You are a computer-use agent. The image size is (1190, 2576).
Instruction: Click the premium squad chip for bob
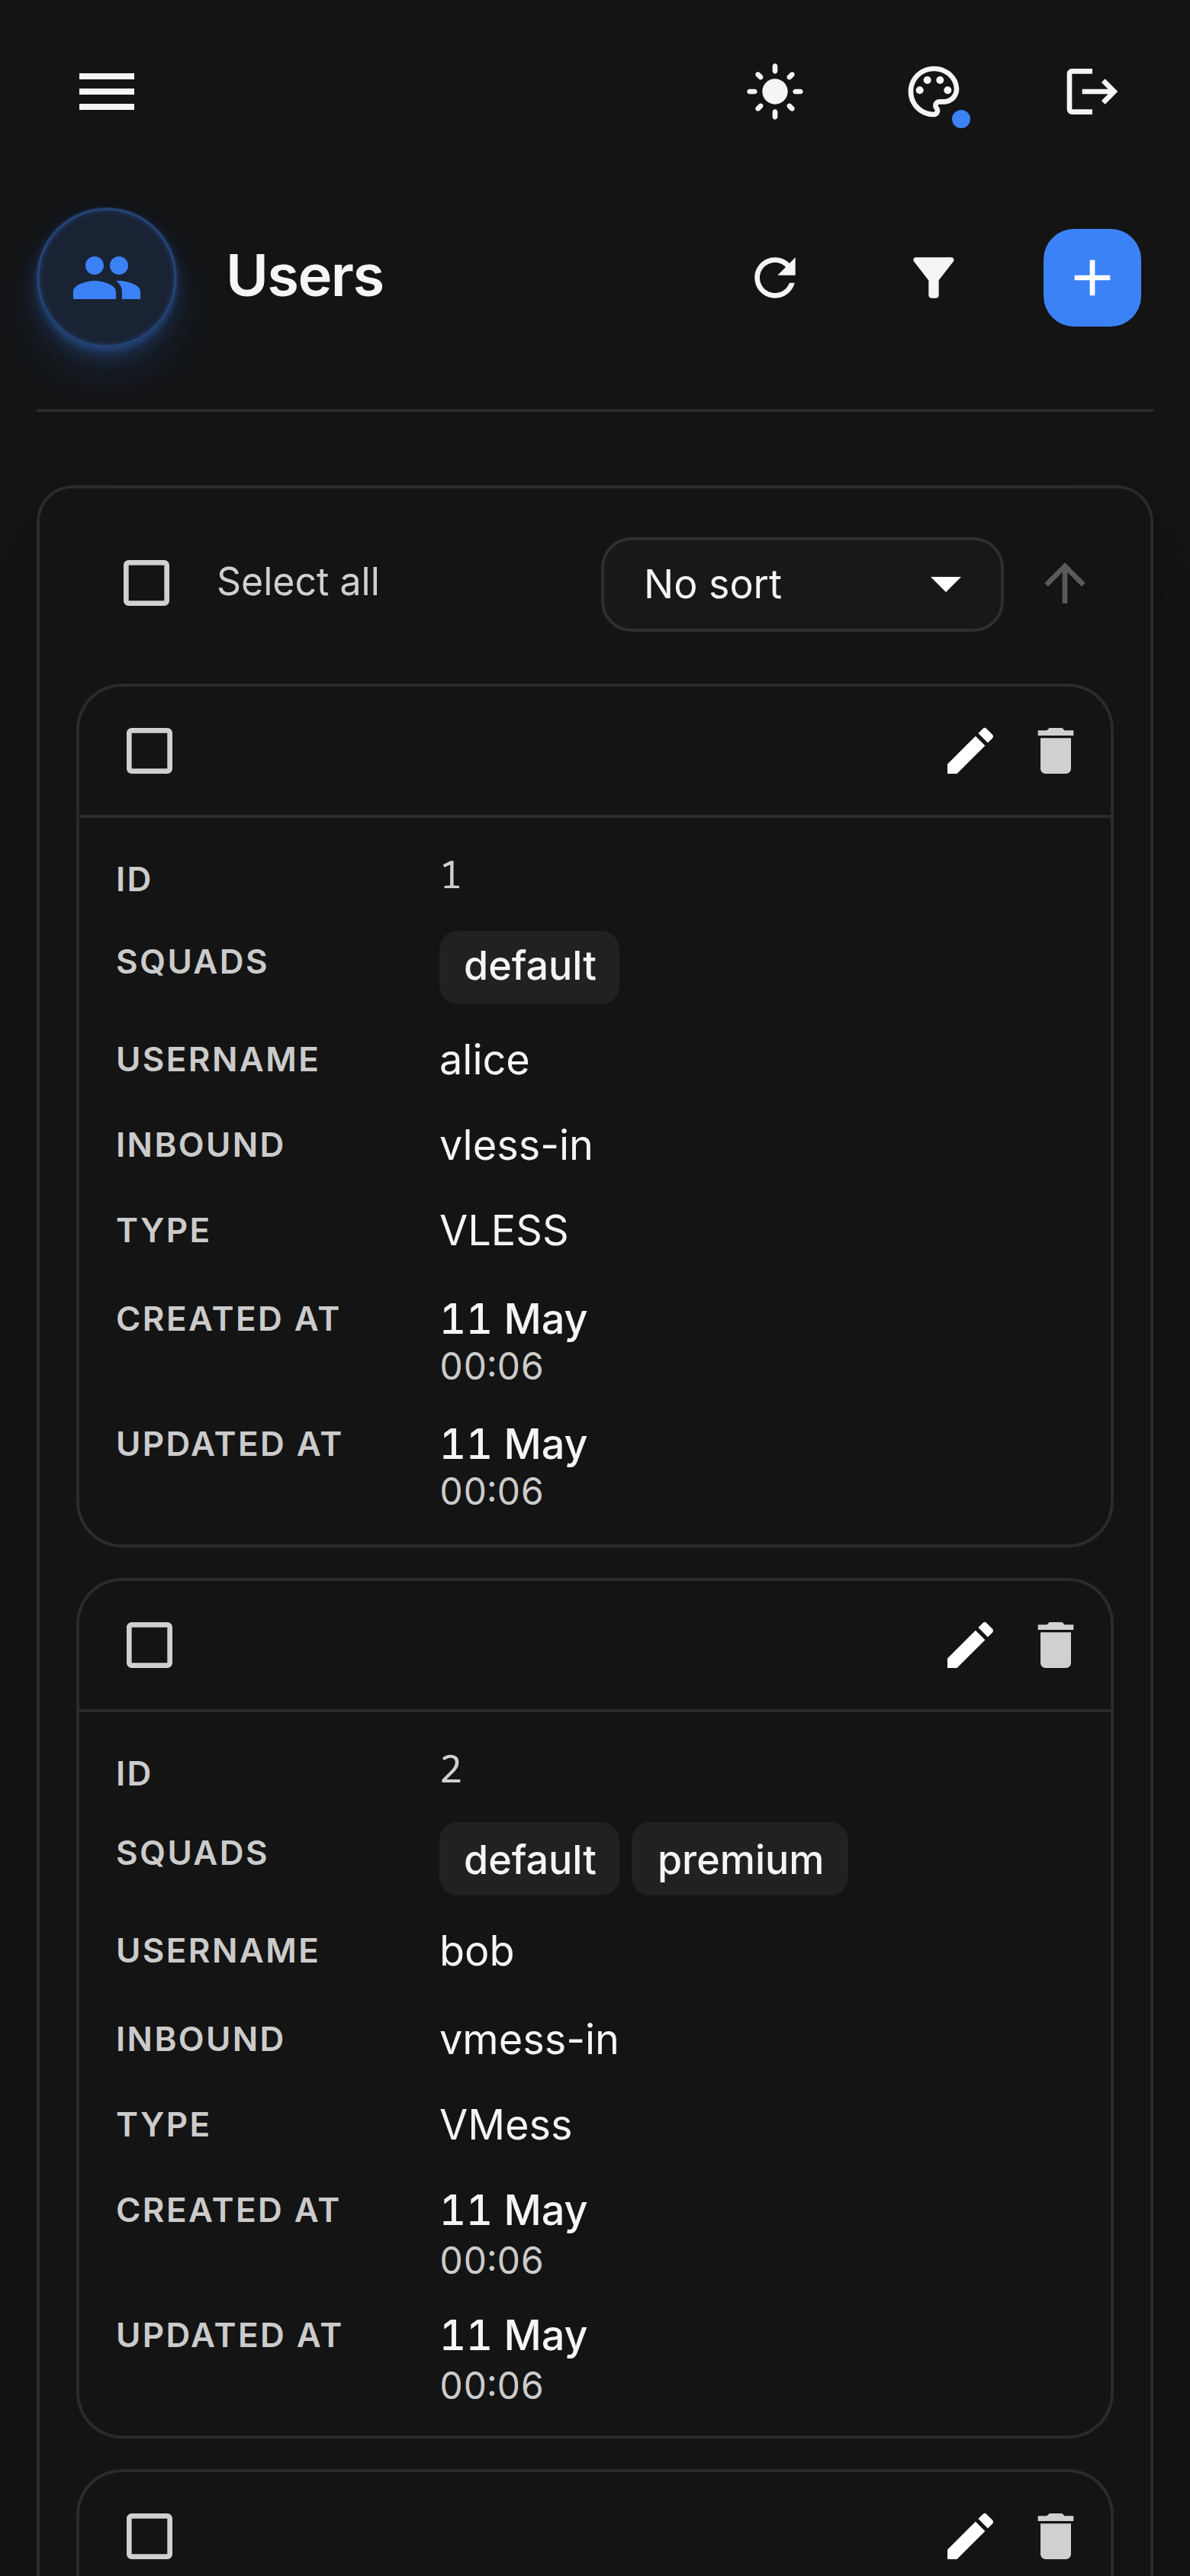[x=740, y=1859]
